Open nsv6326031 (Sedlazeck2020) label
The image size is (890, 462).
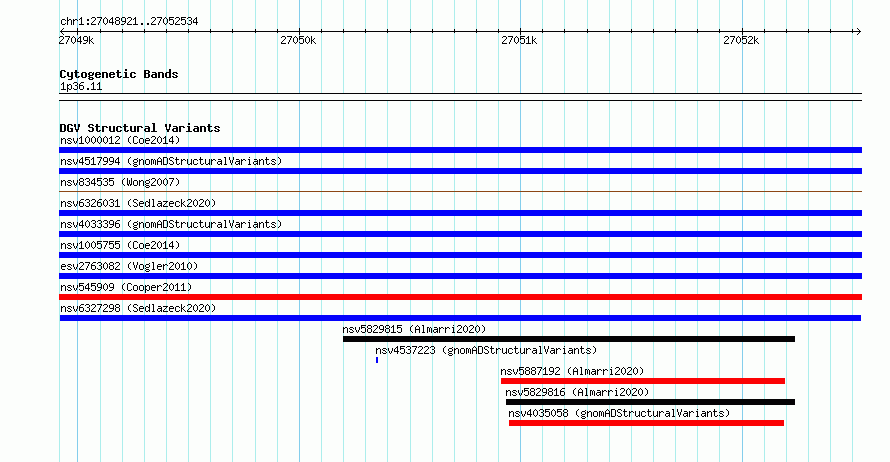point(138,203)
